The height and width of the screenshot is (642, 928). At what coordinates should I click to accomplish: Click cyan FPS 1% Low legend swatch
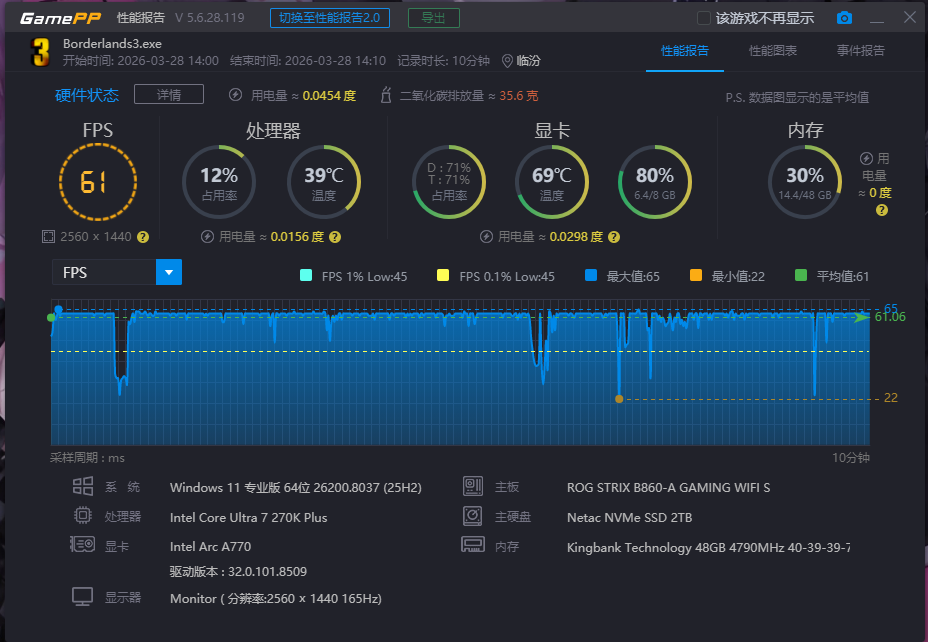pos(306,275)
